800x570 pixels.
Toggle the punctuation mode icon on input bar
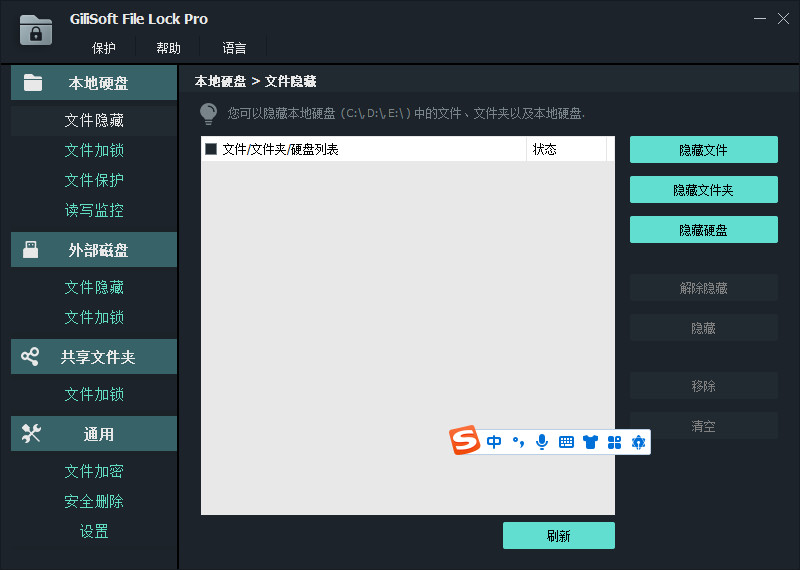tap(518, 442)
